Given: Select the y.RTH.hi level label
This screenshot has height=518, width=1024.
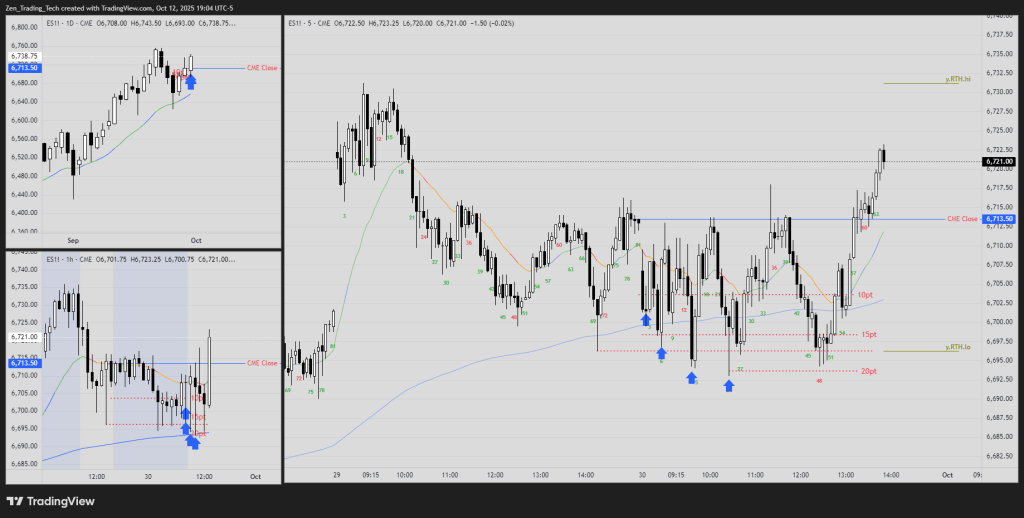Looking at the screenshot, I should pos(958,79).
